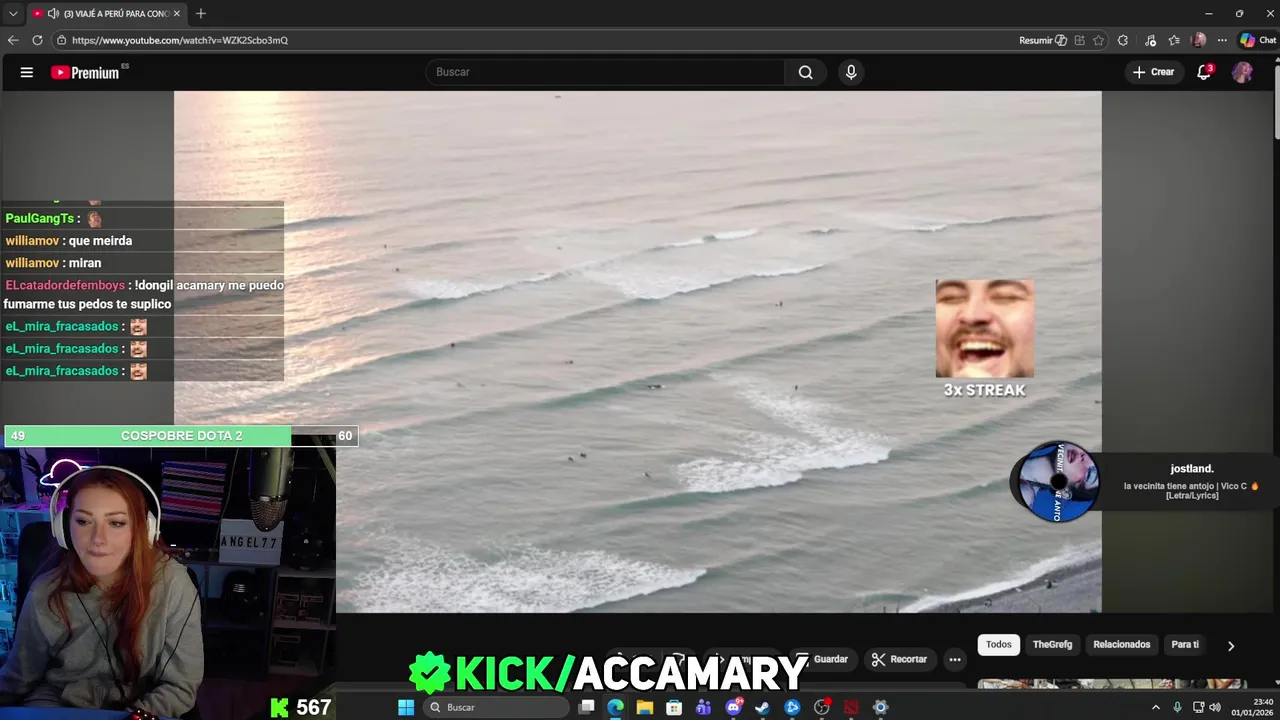Viewport: 1280px width, 720px height.
Task: Open Discord from taskbar
Action: pyautogui.click(x=734, y=707)
